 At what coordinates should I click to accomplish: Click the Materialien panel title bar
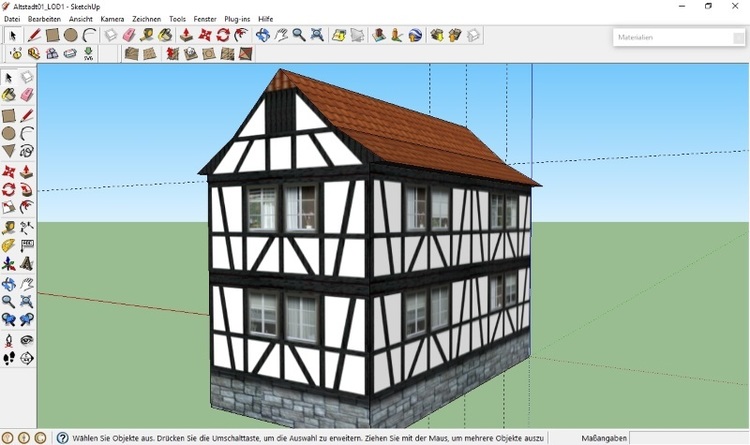pyautogui.click(x=679, y=37)
